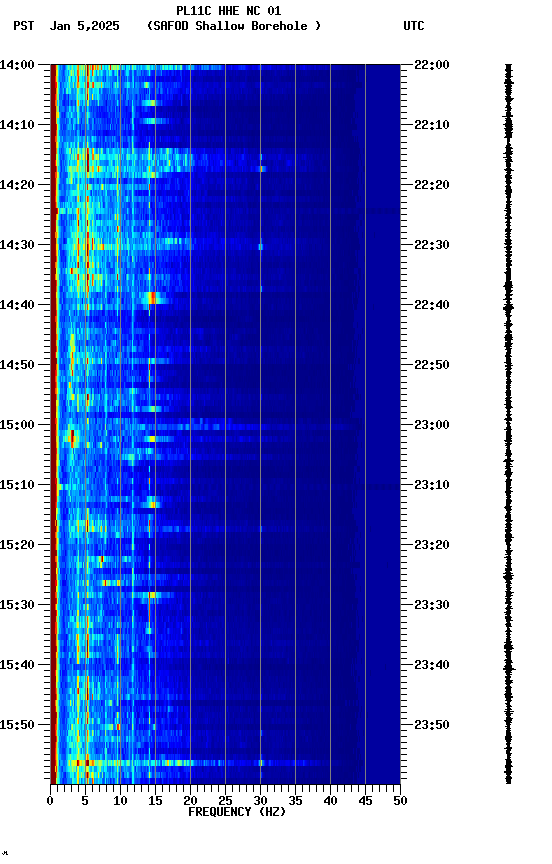
Task: Click the 14:30 PST time label
Action: pyautogui.click(x=17, y=245)
